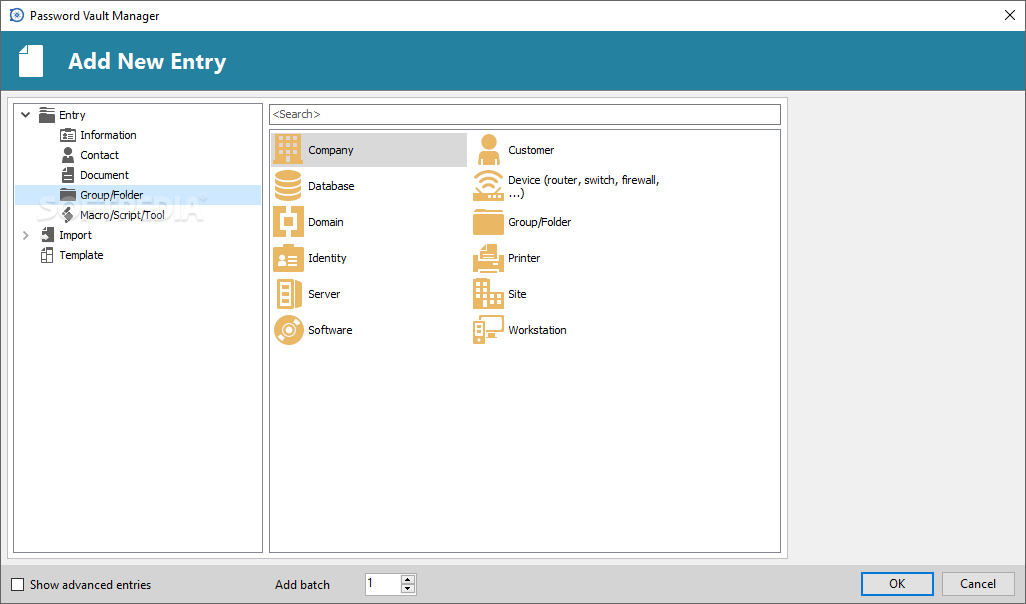The height and width of the screenshot is (604, 1026).
Task: Click the Document tree icon
Action: [67, 175]
